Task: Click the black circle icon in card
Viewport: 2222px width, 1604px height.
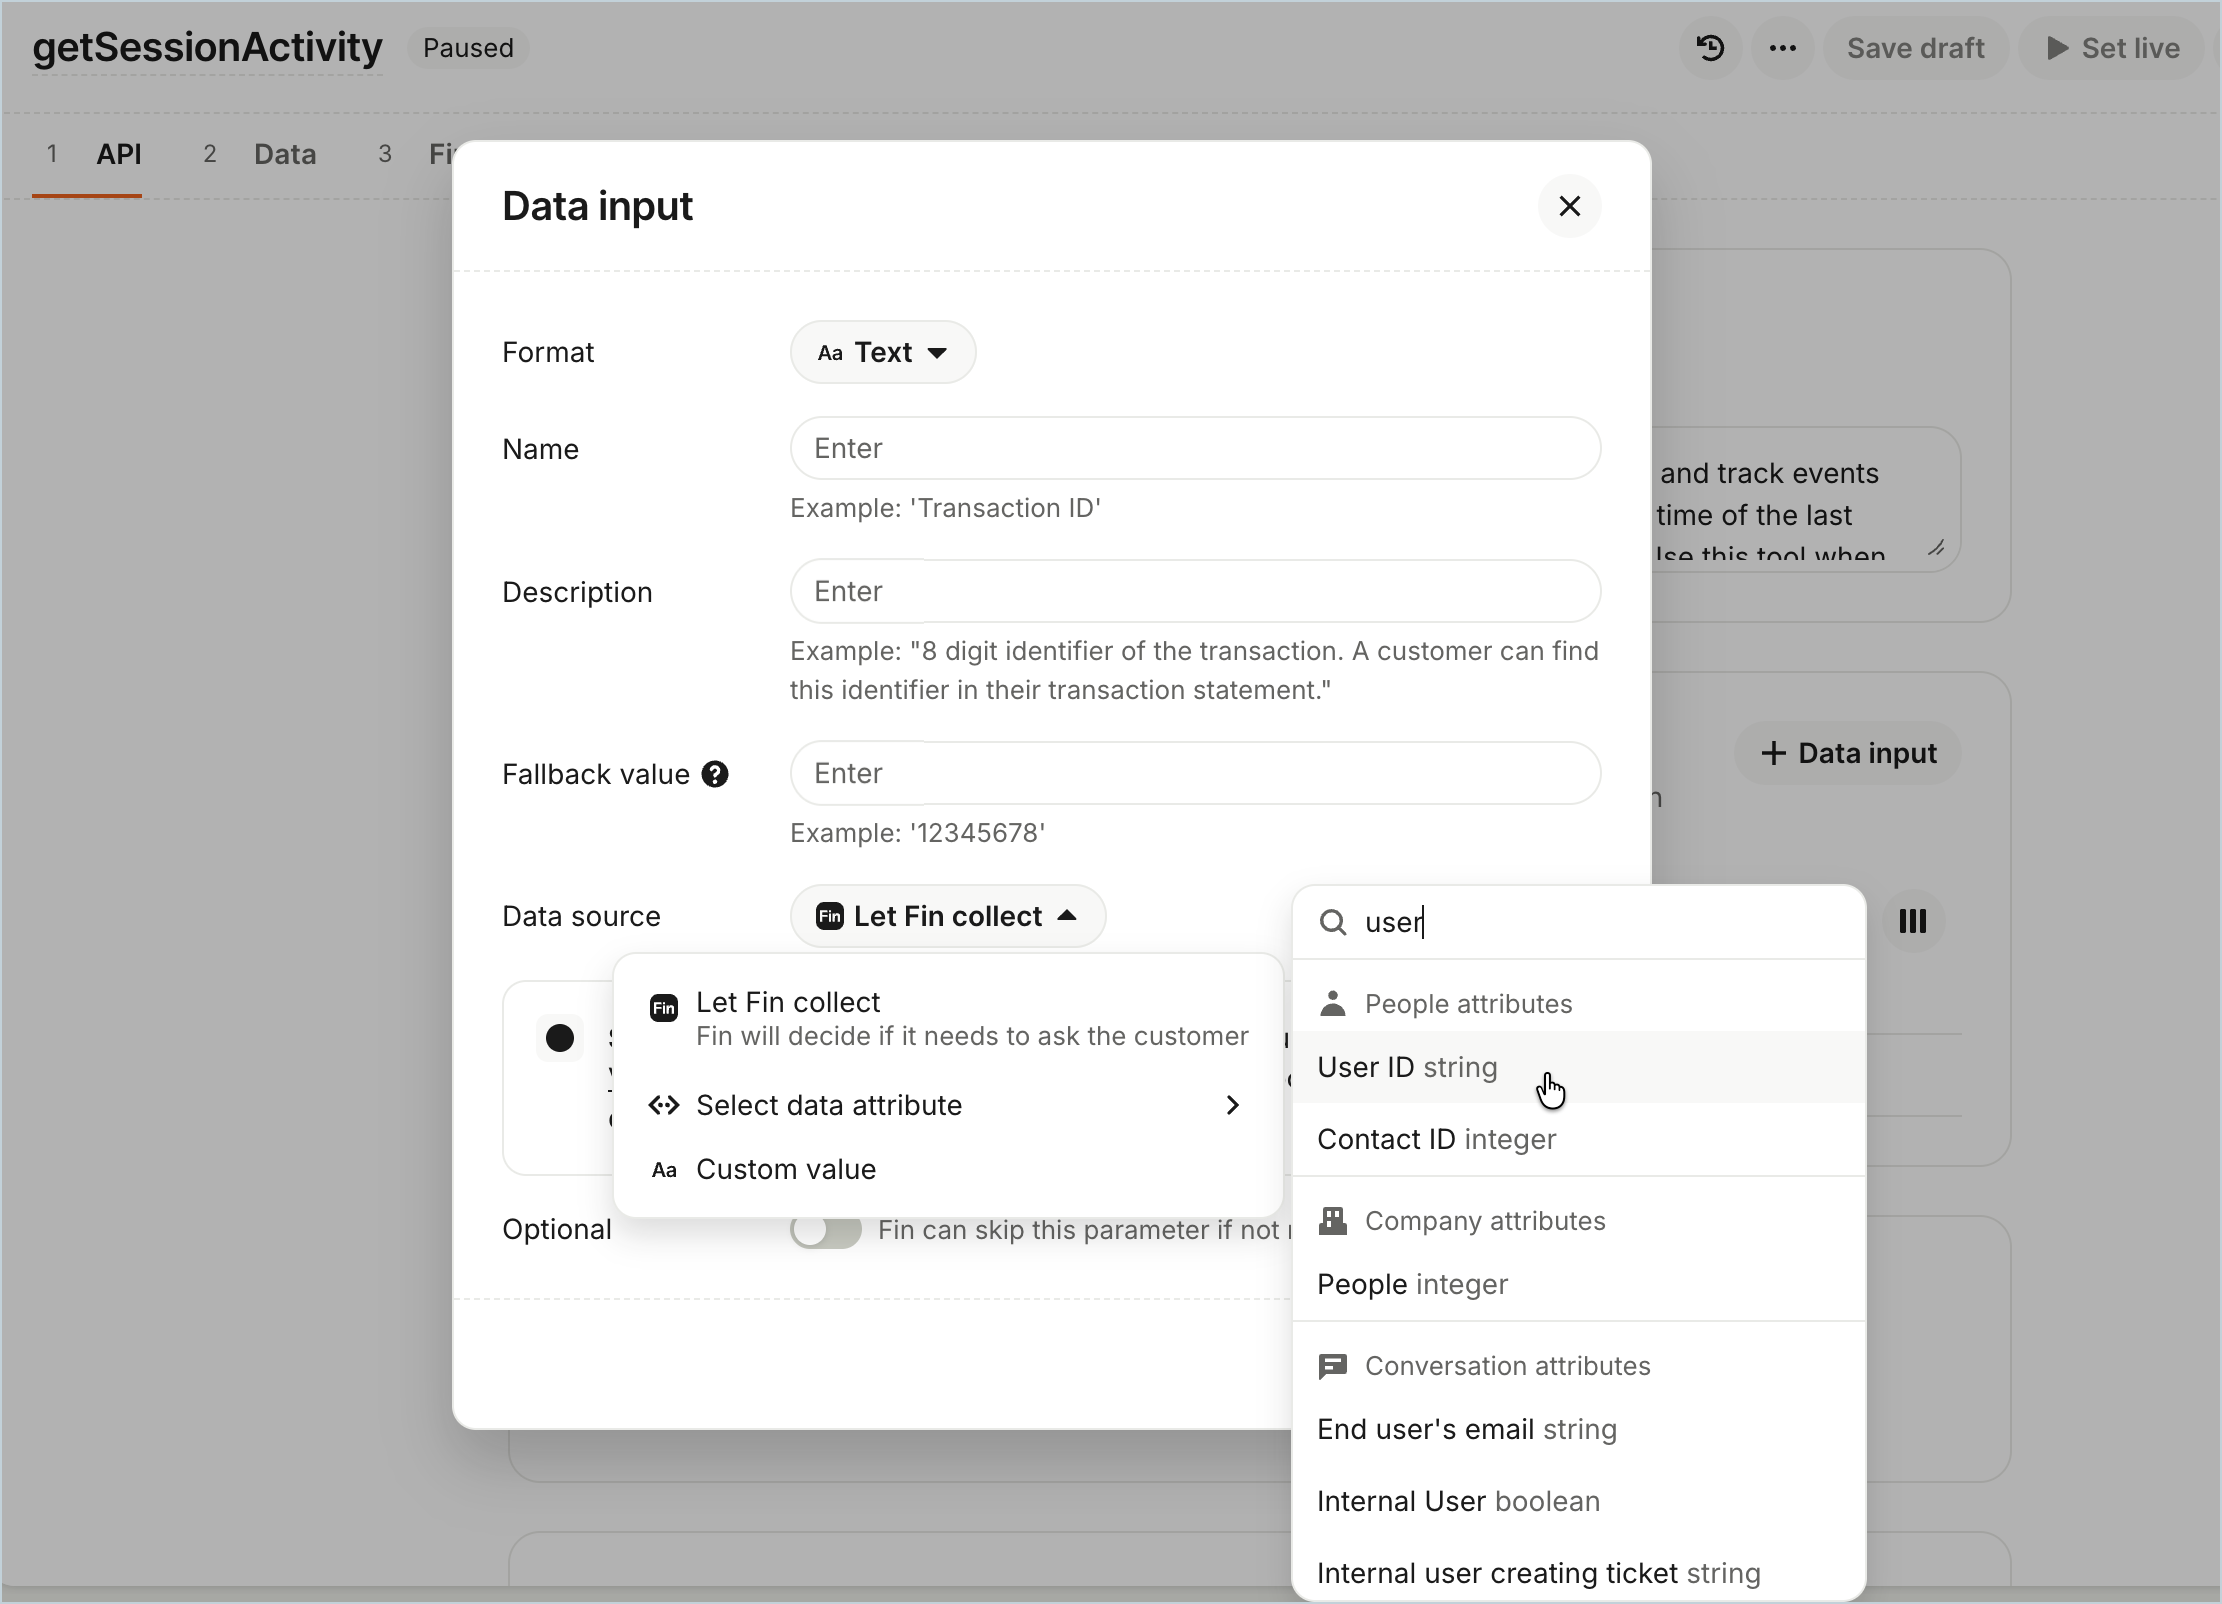Action: (560, 1038)
